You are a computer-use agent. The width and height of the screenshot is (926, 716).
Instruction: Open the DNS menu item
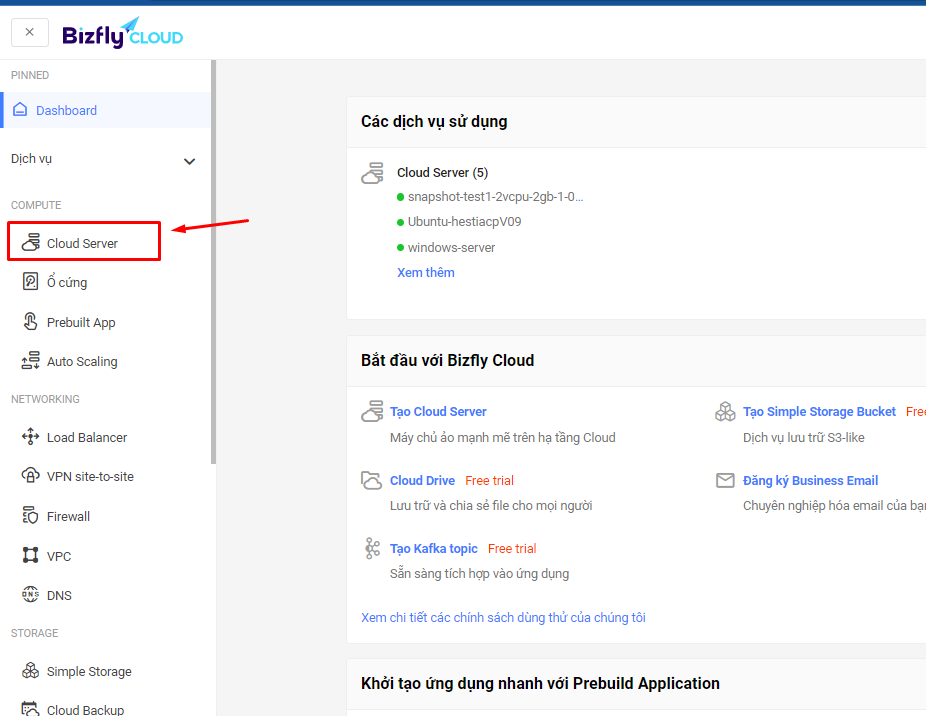59,595
